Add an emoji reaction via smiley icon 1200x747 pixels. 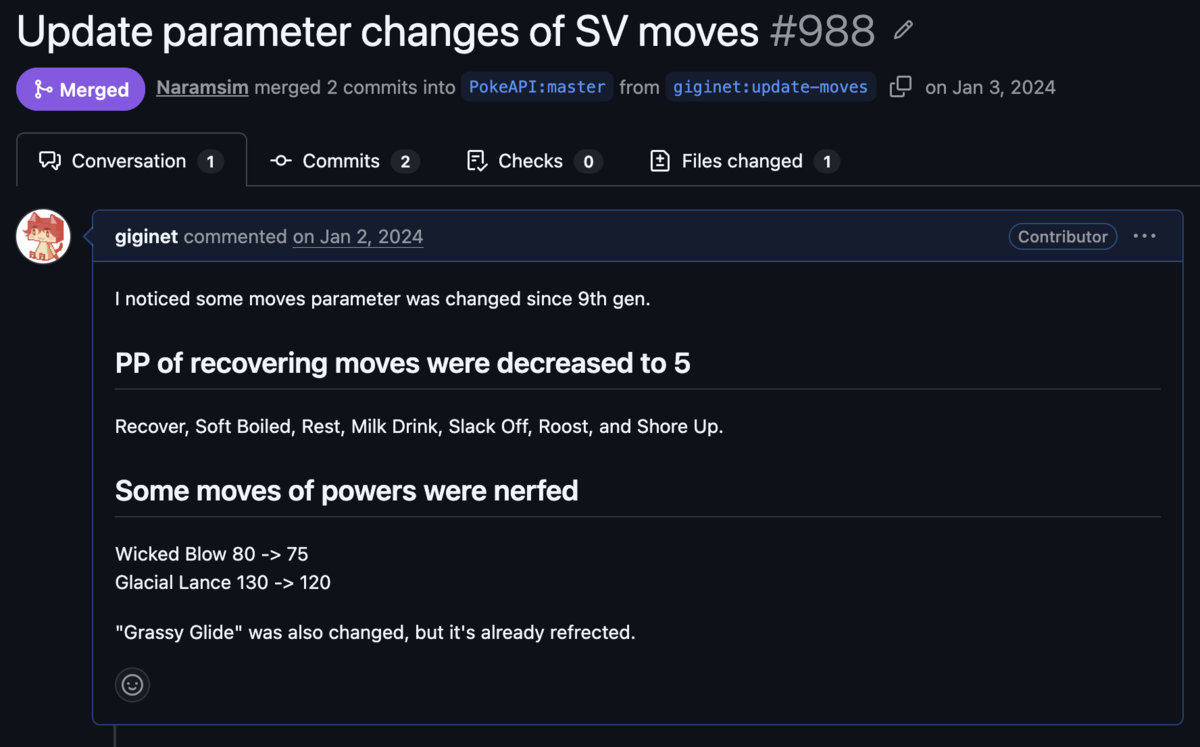point(132,685)
